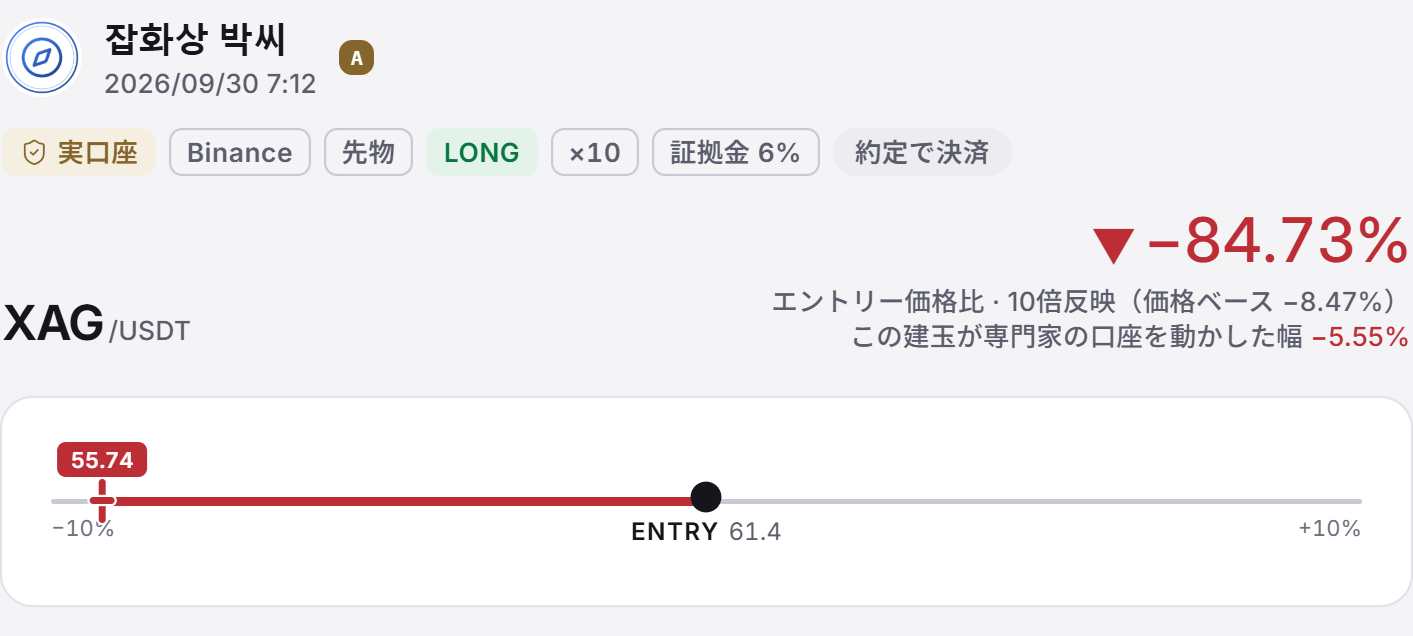The image size is (1413, 636).
Task: Select the Binance exchange tag
Action: 240,152
